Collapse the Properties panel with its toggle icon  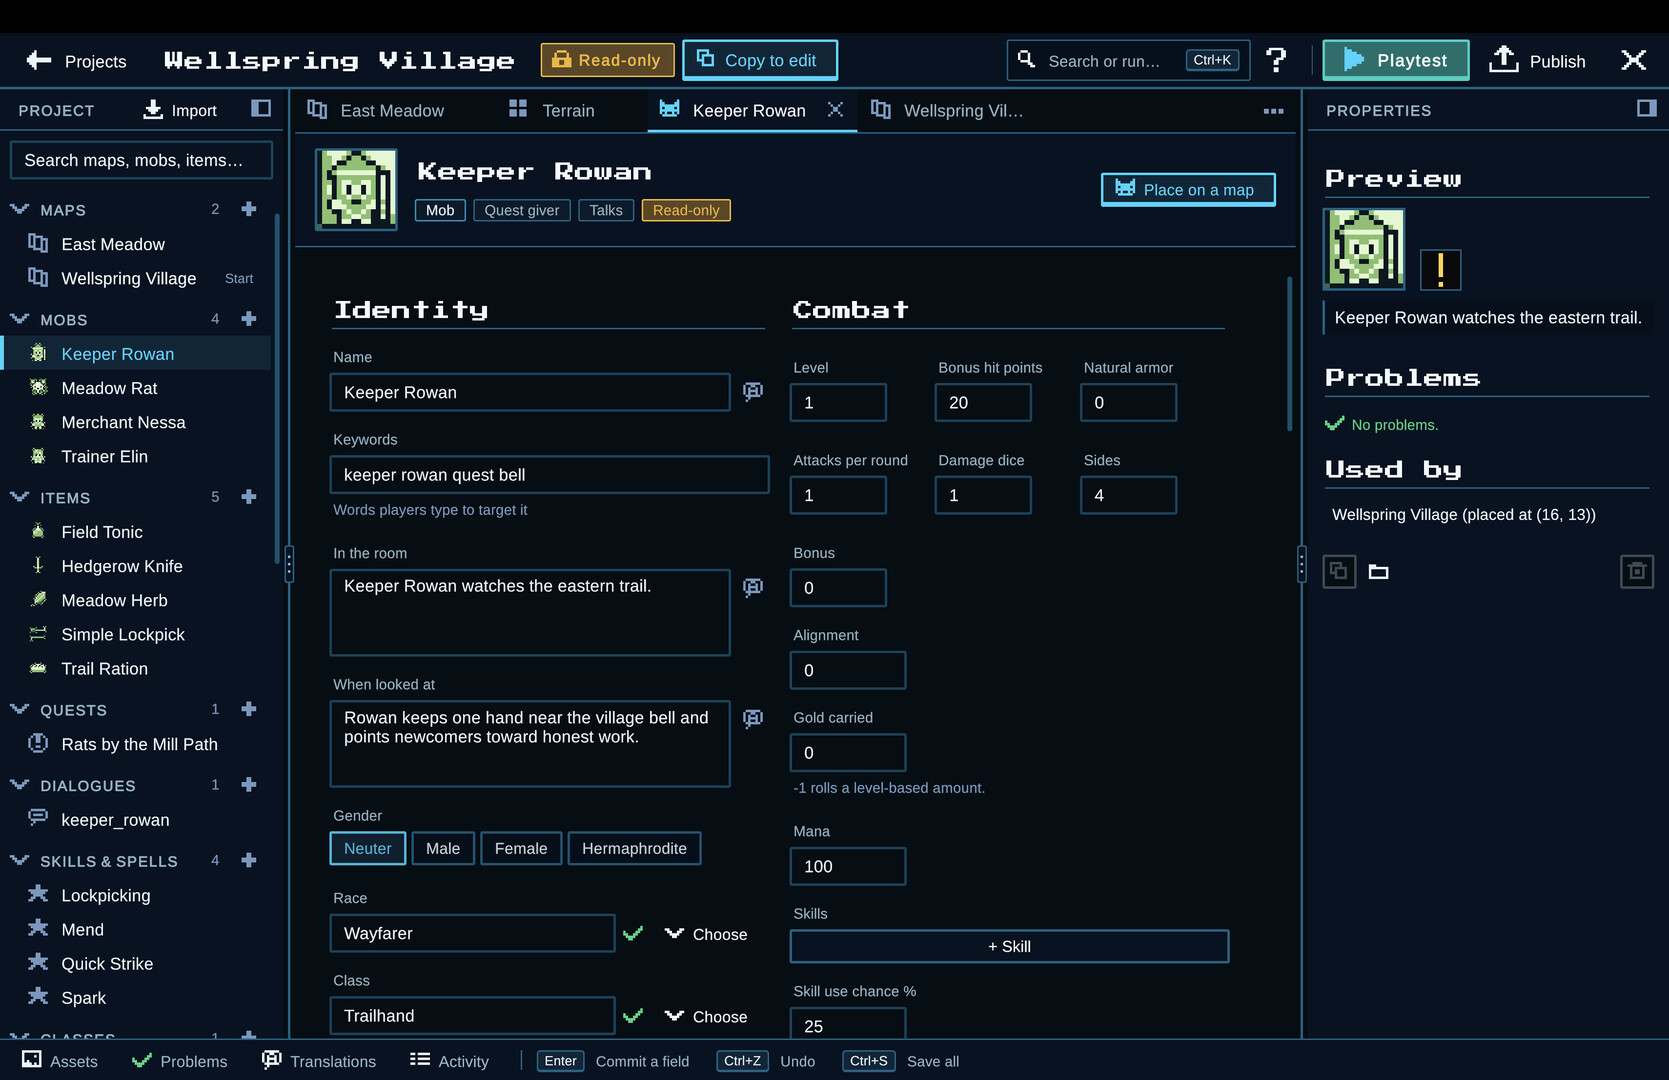coord(1646,108)
